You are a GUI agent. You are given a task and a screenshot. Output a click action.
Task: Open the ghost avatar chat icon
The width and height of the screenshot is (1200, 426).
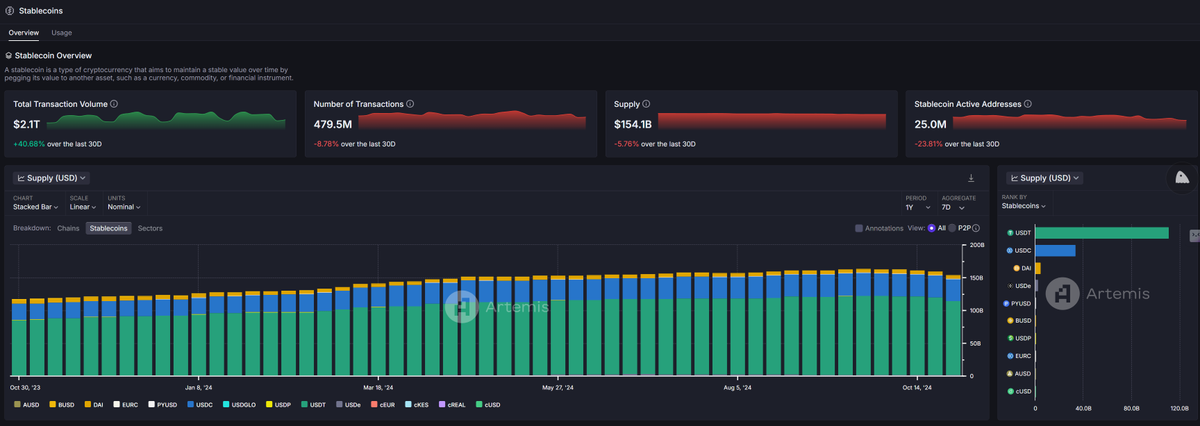1182,177
